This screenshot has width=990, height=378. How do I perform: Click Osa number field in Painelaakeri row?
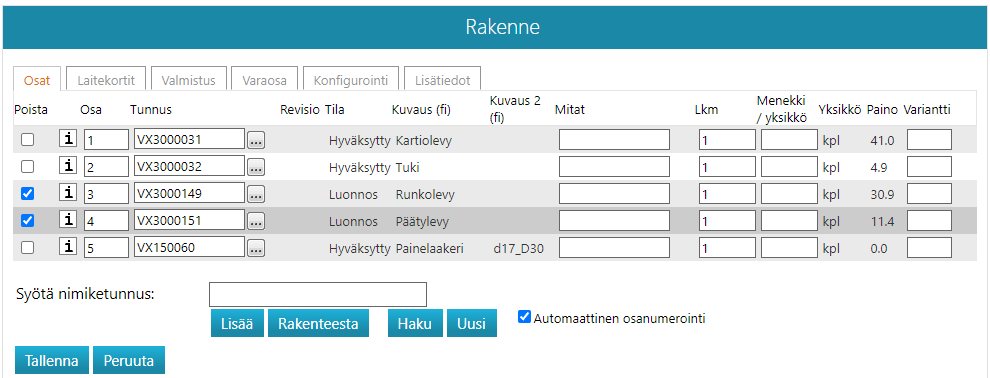[107, 247]
